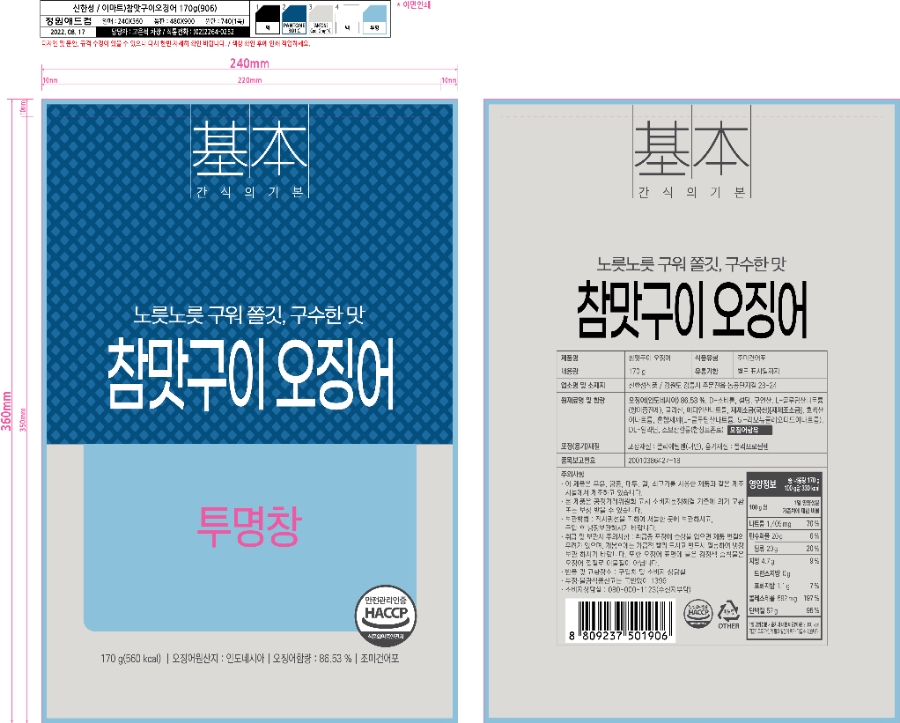Click the 170 g(560 kcal) text on front

point(133,659)
